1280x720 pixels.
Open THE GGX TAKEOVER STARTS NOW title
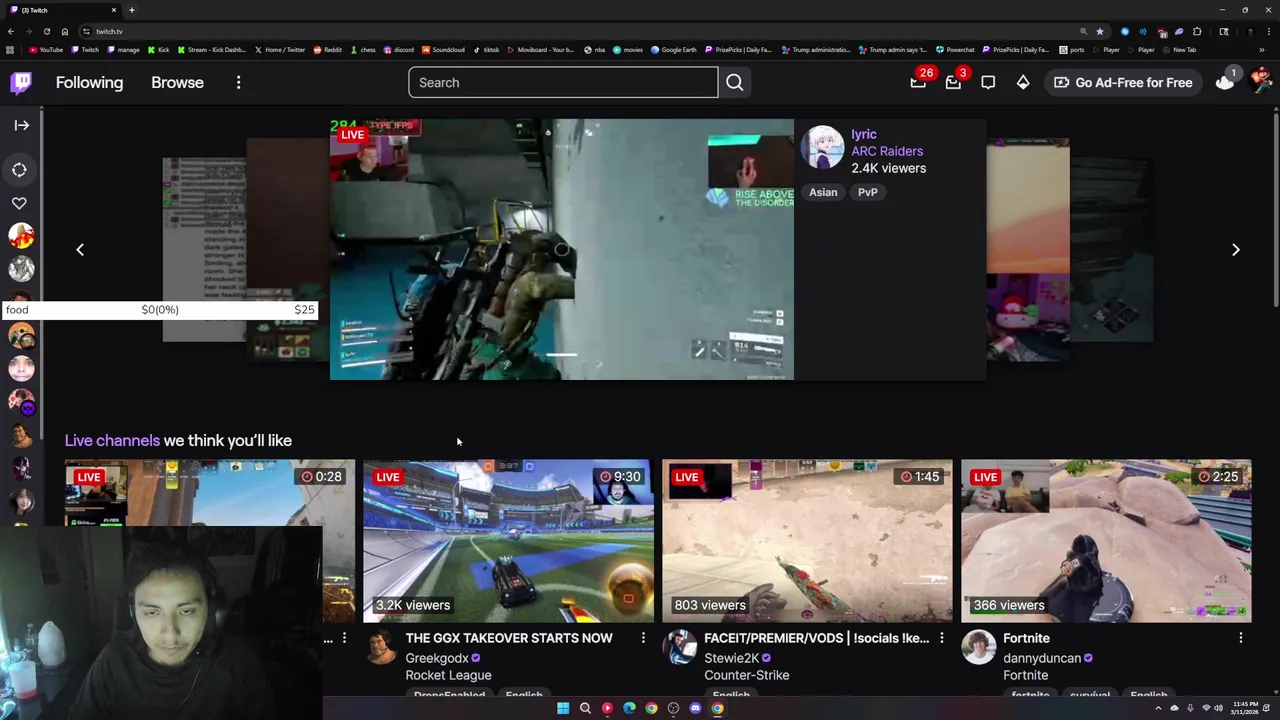click(x=509, y=638)
